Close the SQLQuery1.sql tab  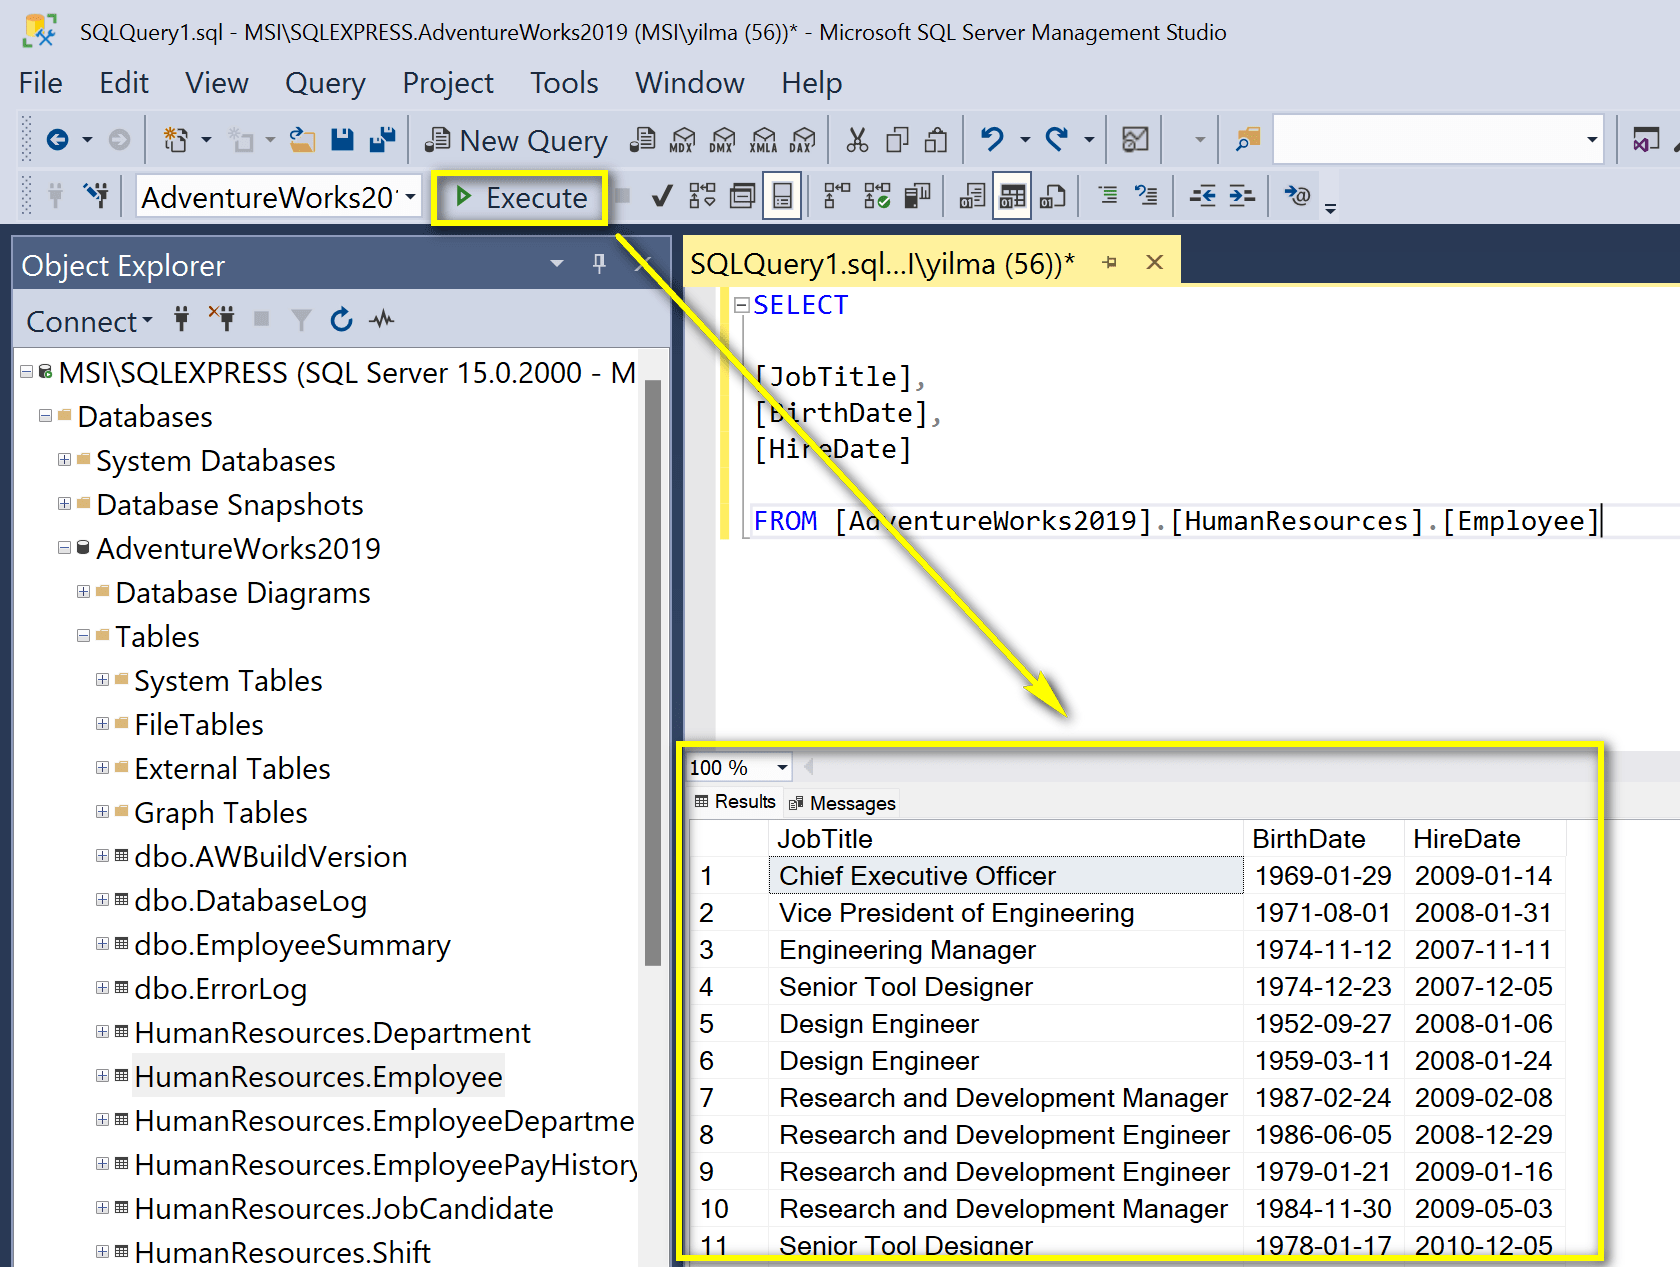(1155, 262)
